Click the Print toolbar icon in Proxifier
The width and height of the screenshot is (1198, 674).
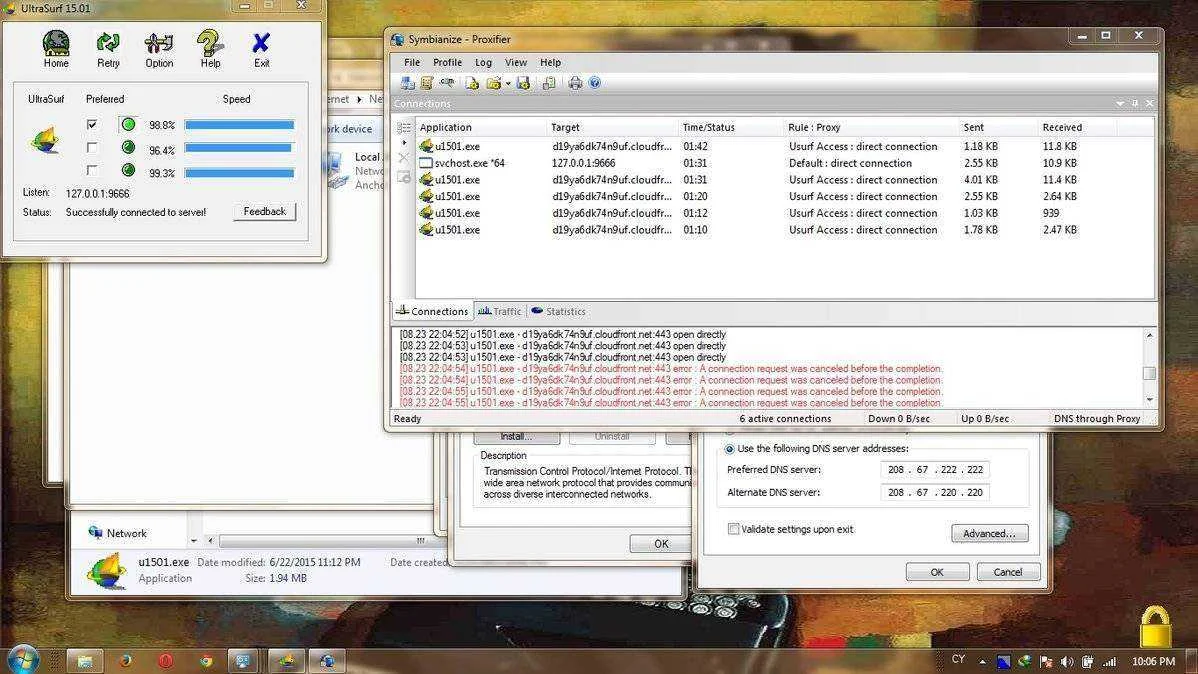coord(575,83)
